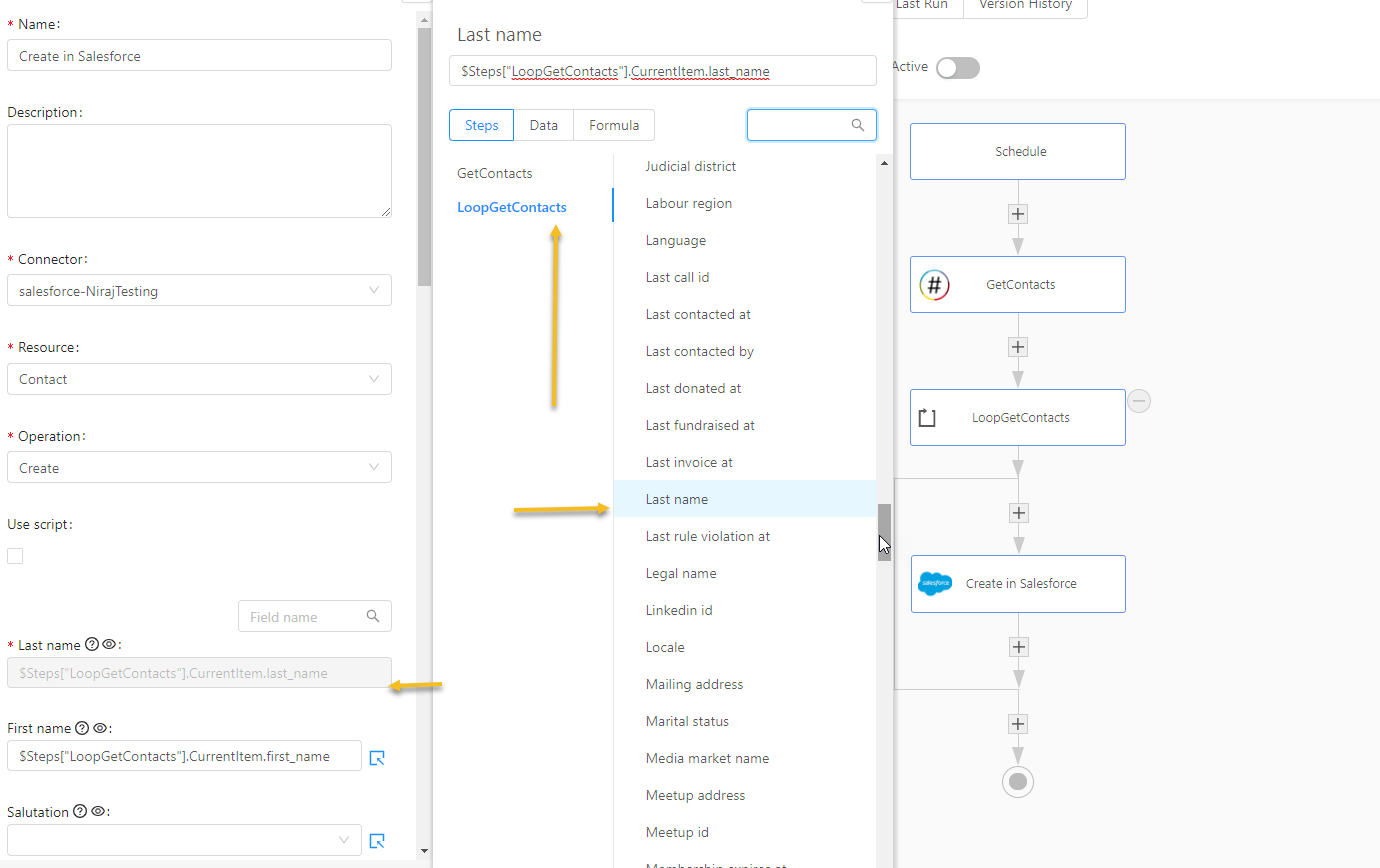Viewport: 1380px width, 868px height.
Task: Select the Create in Salesforce workflow node
Action: 1018,584
